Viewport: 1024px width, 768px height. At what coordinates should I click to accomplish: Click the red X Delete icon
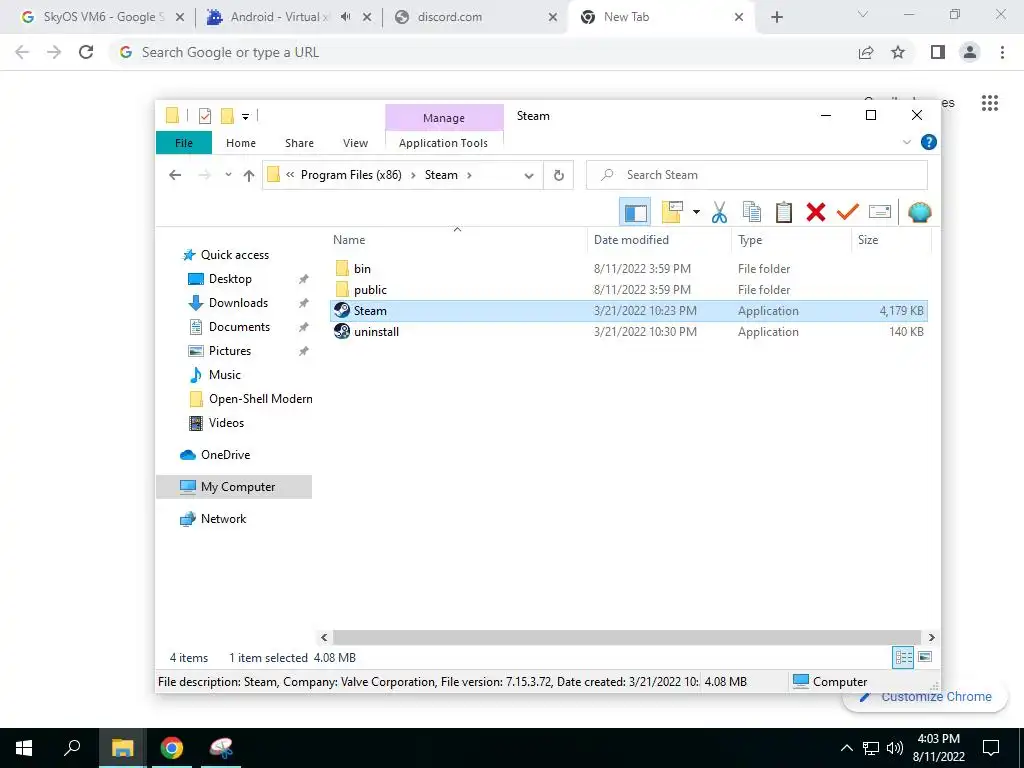click(816, 212)
